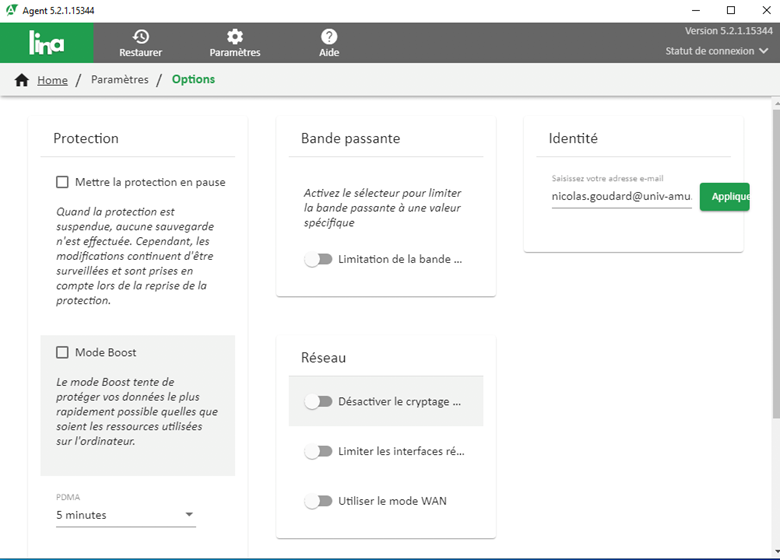This screenshot has height=560, width=780.
Task: Click the Home house icon in breadcrumb
Action: click(x=22, y=80)
